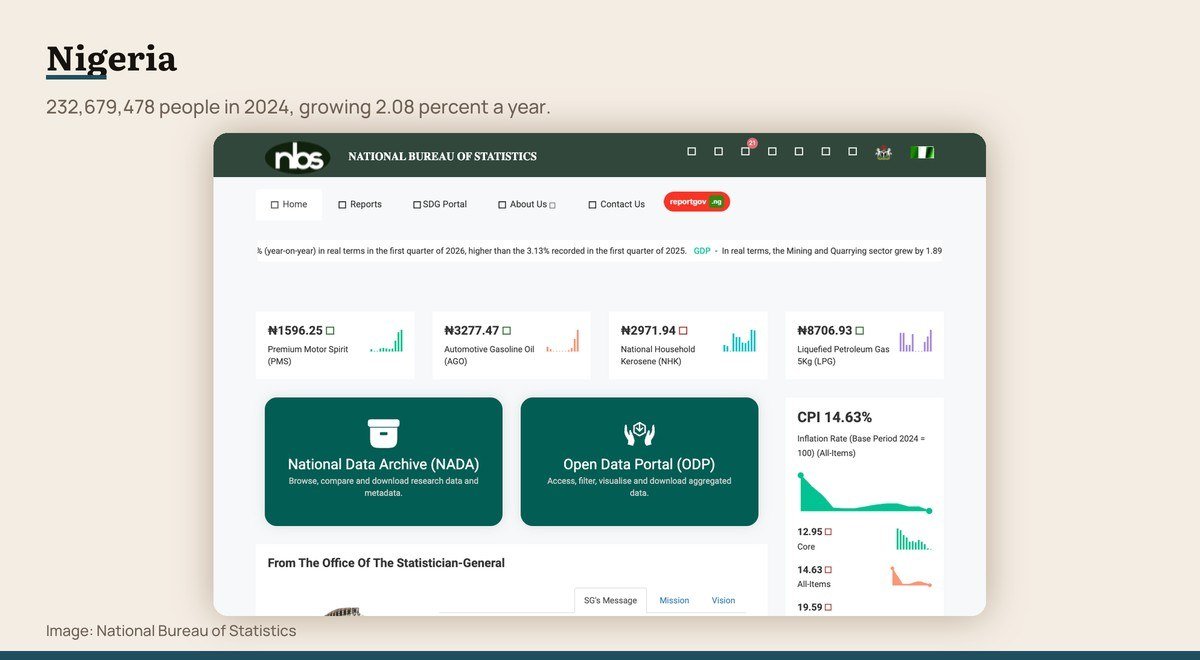The height and width of the screenshot is (660, 1200).
Task: Open the Contact Us menu item
Action: (616, 204)
